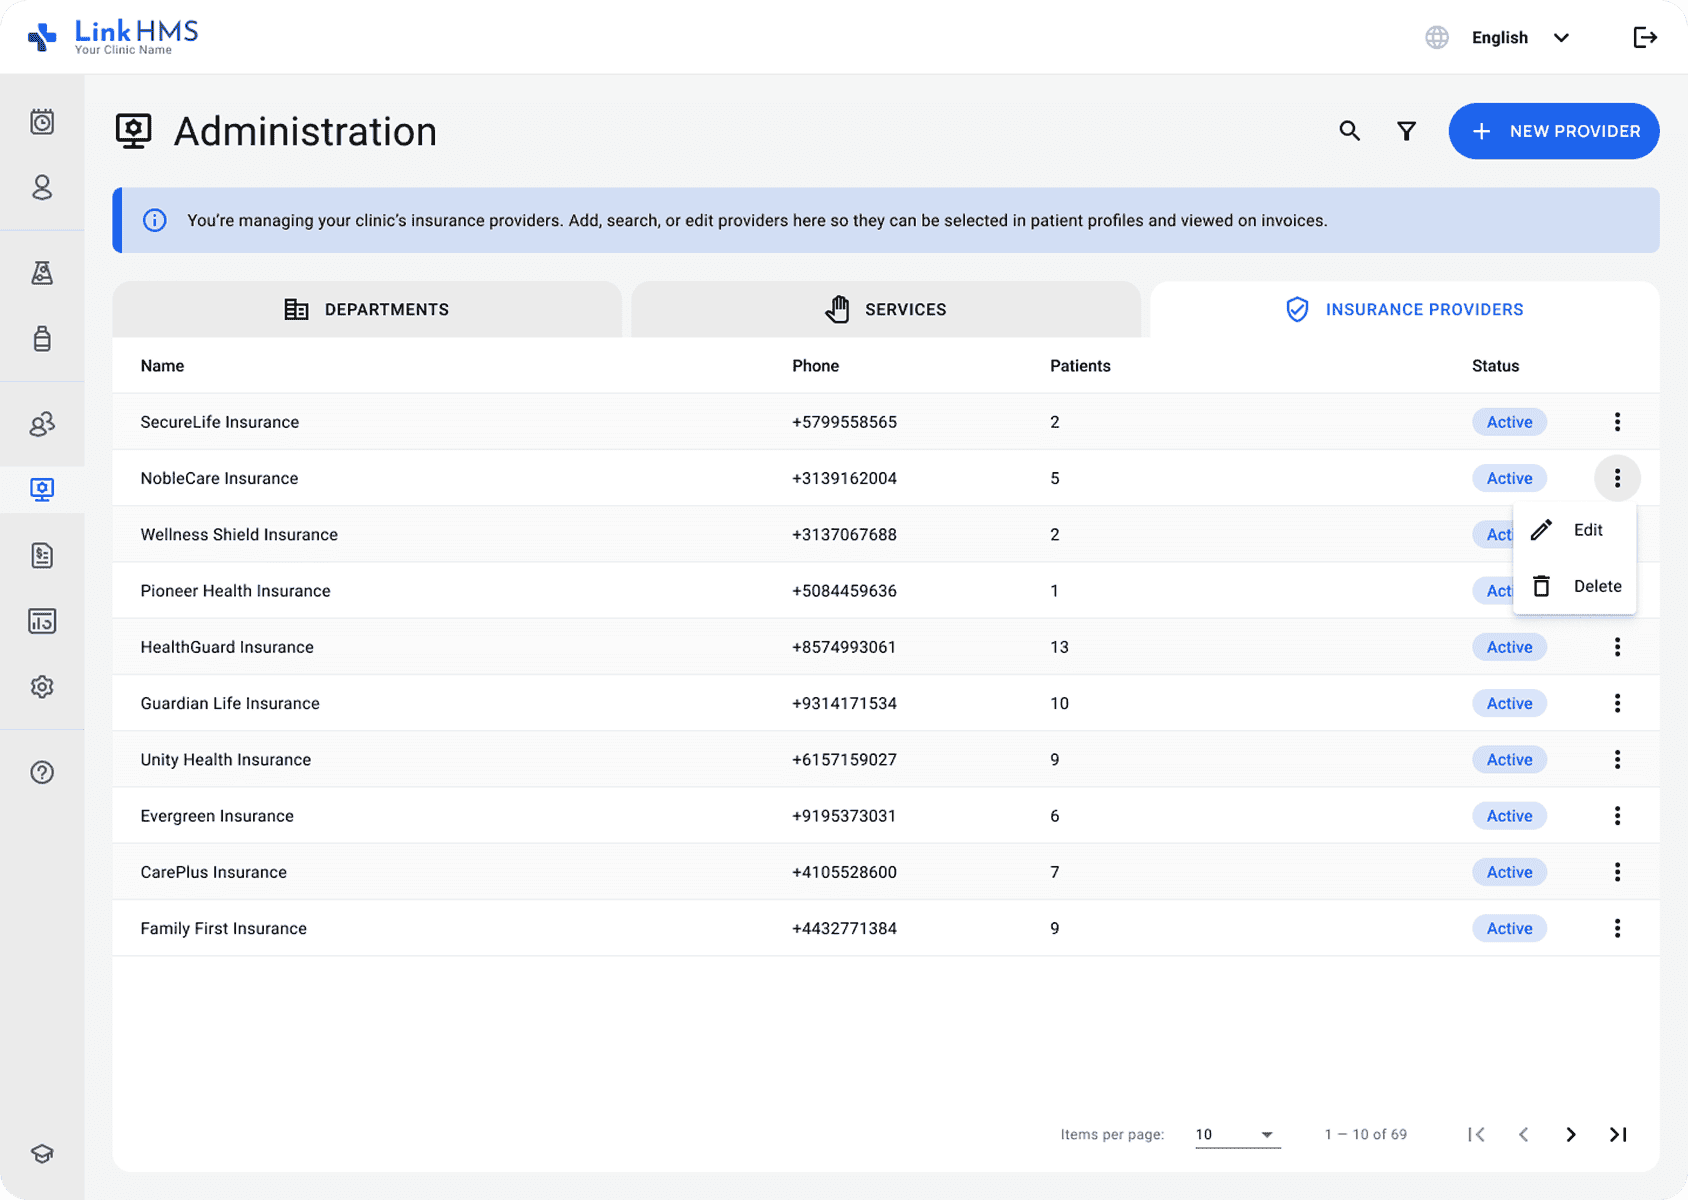The width and height of the screenshot is (1688, 1200).
Task: Open the SecureLife Insurance row options menu
Action: pos(1616,422)
